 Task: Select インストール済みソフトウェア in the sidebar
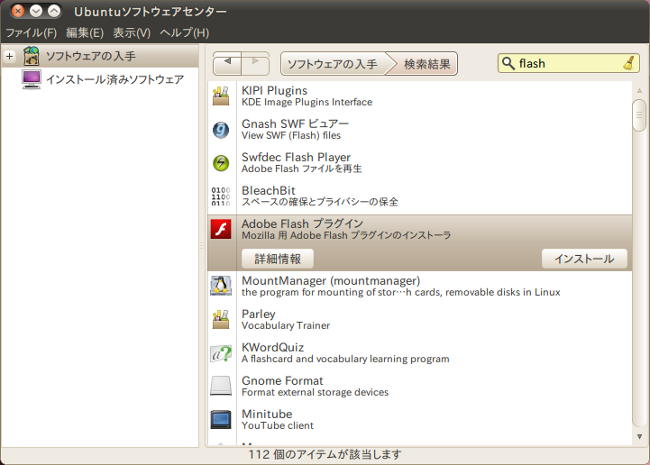point(114,79)
